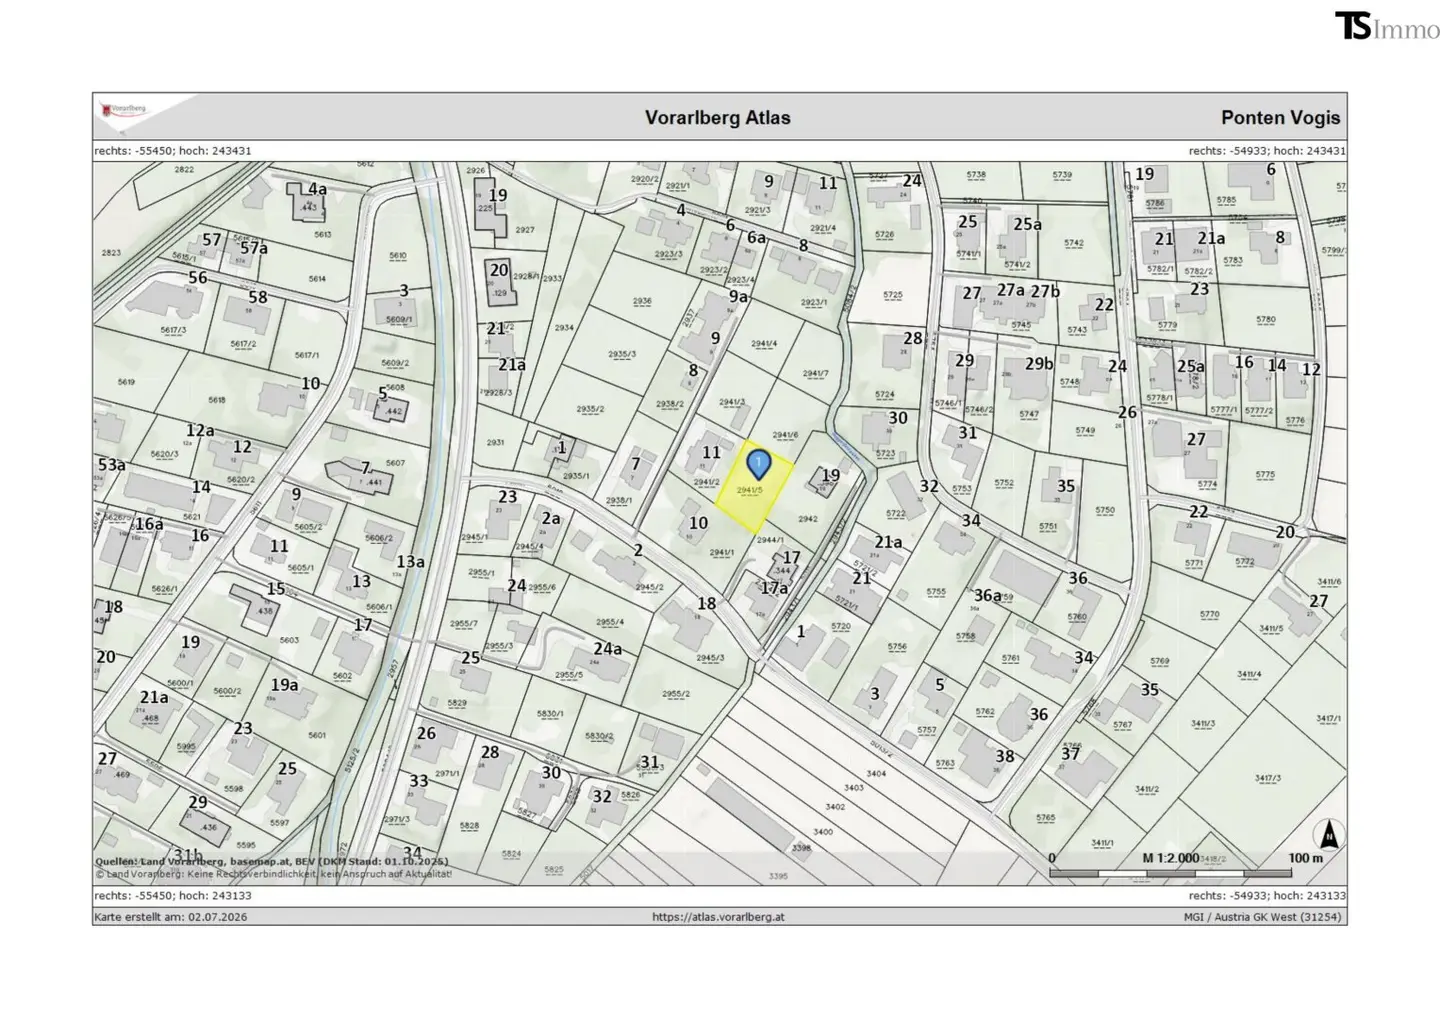
Task: Click house number 24a on the map
Action: (x=607, y=649)
